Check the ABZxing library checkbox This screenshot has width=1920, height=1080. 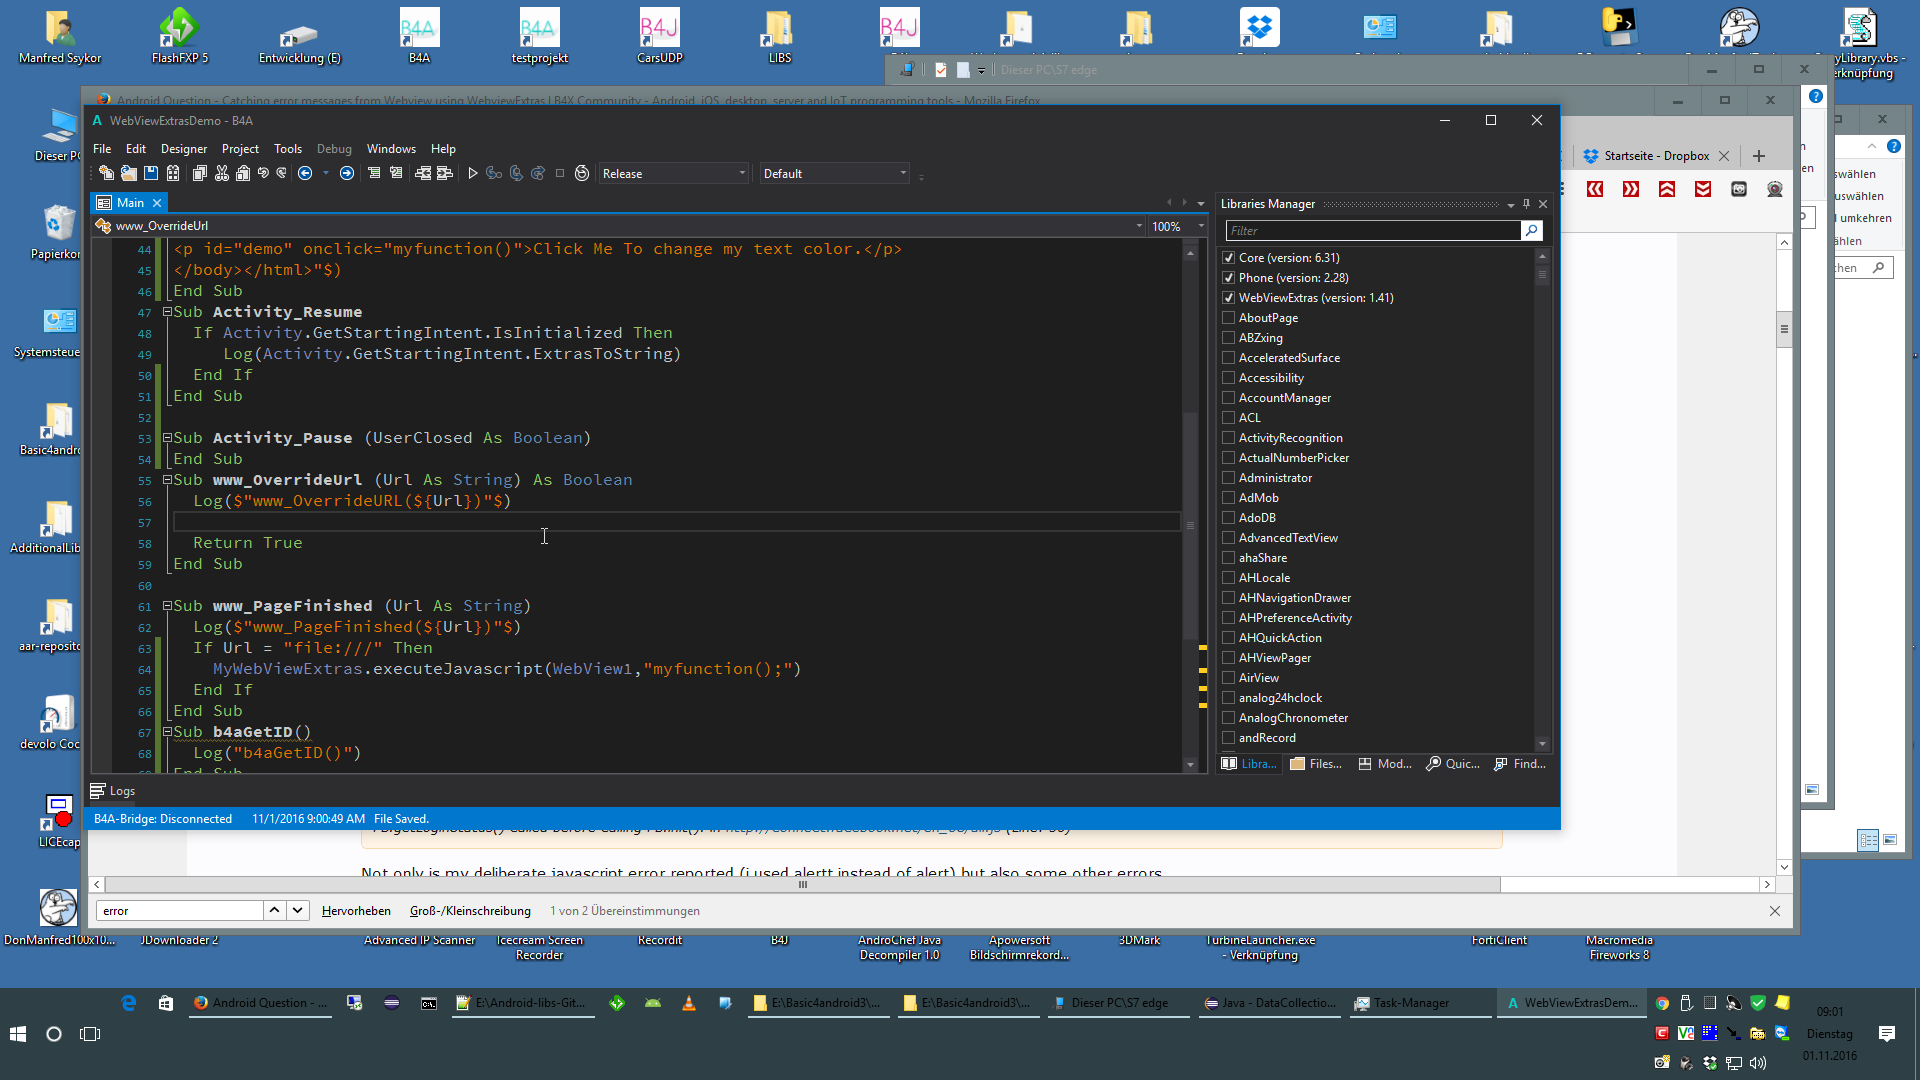[1229, 338]
